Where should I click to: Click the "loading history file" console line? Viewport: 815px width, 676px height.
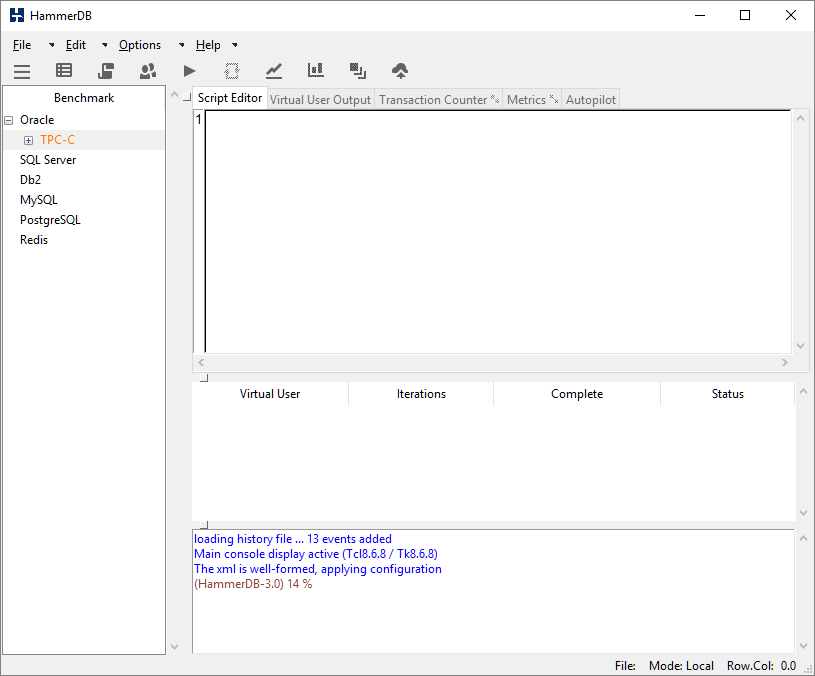(293, 539)
